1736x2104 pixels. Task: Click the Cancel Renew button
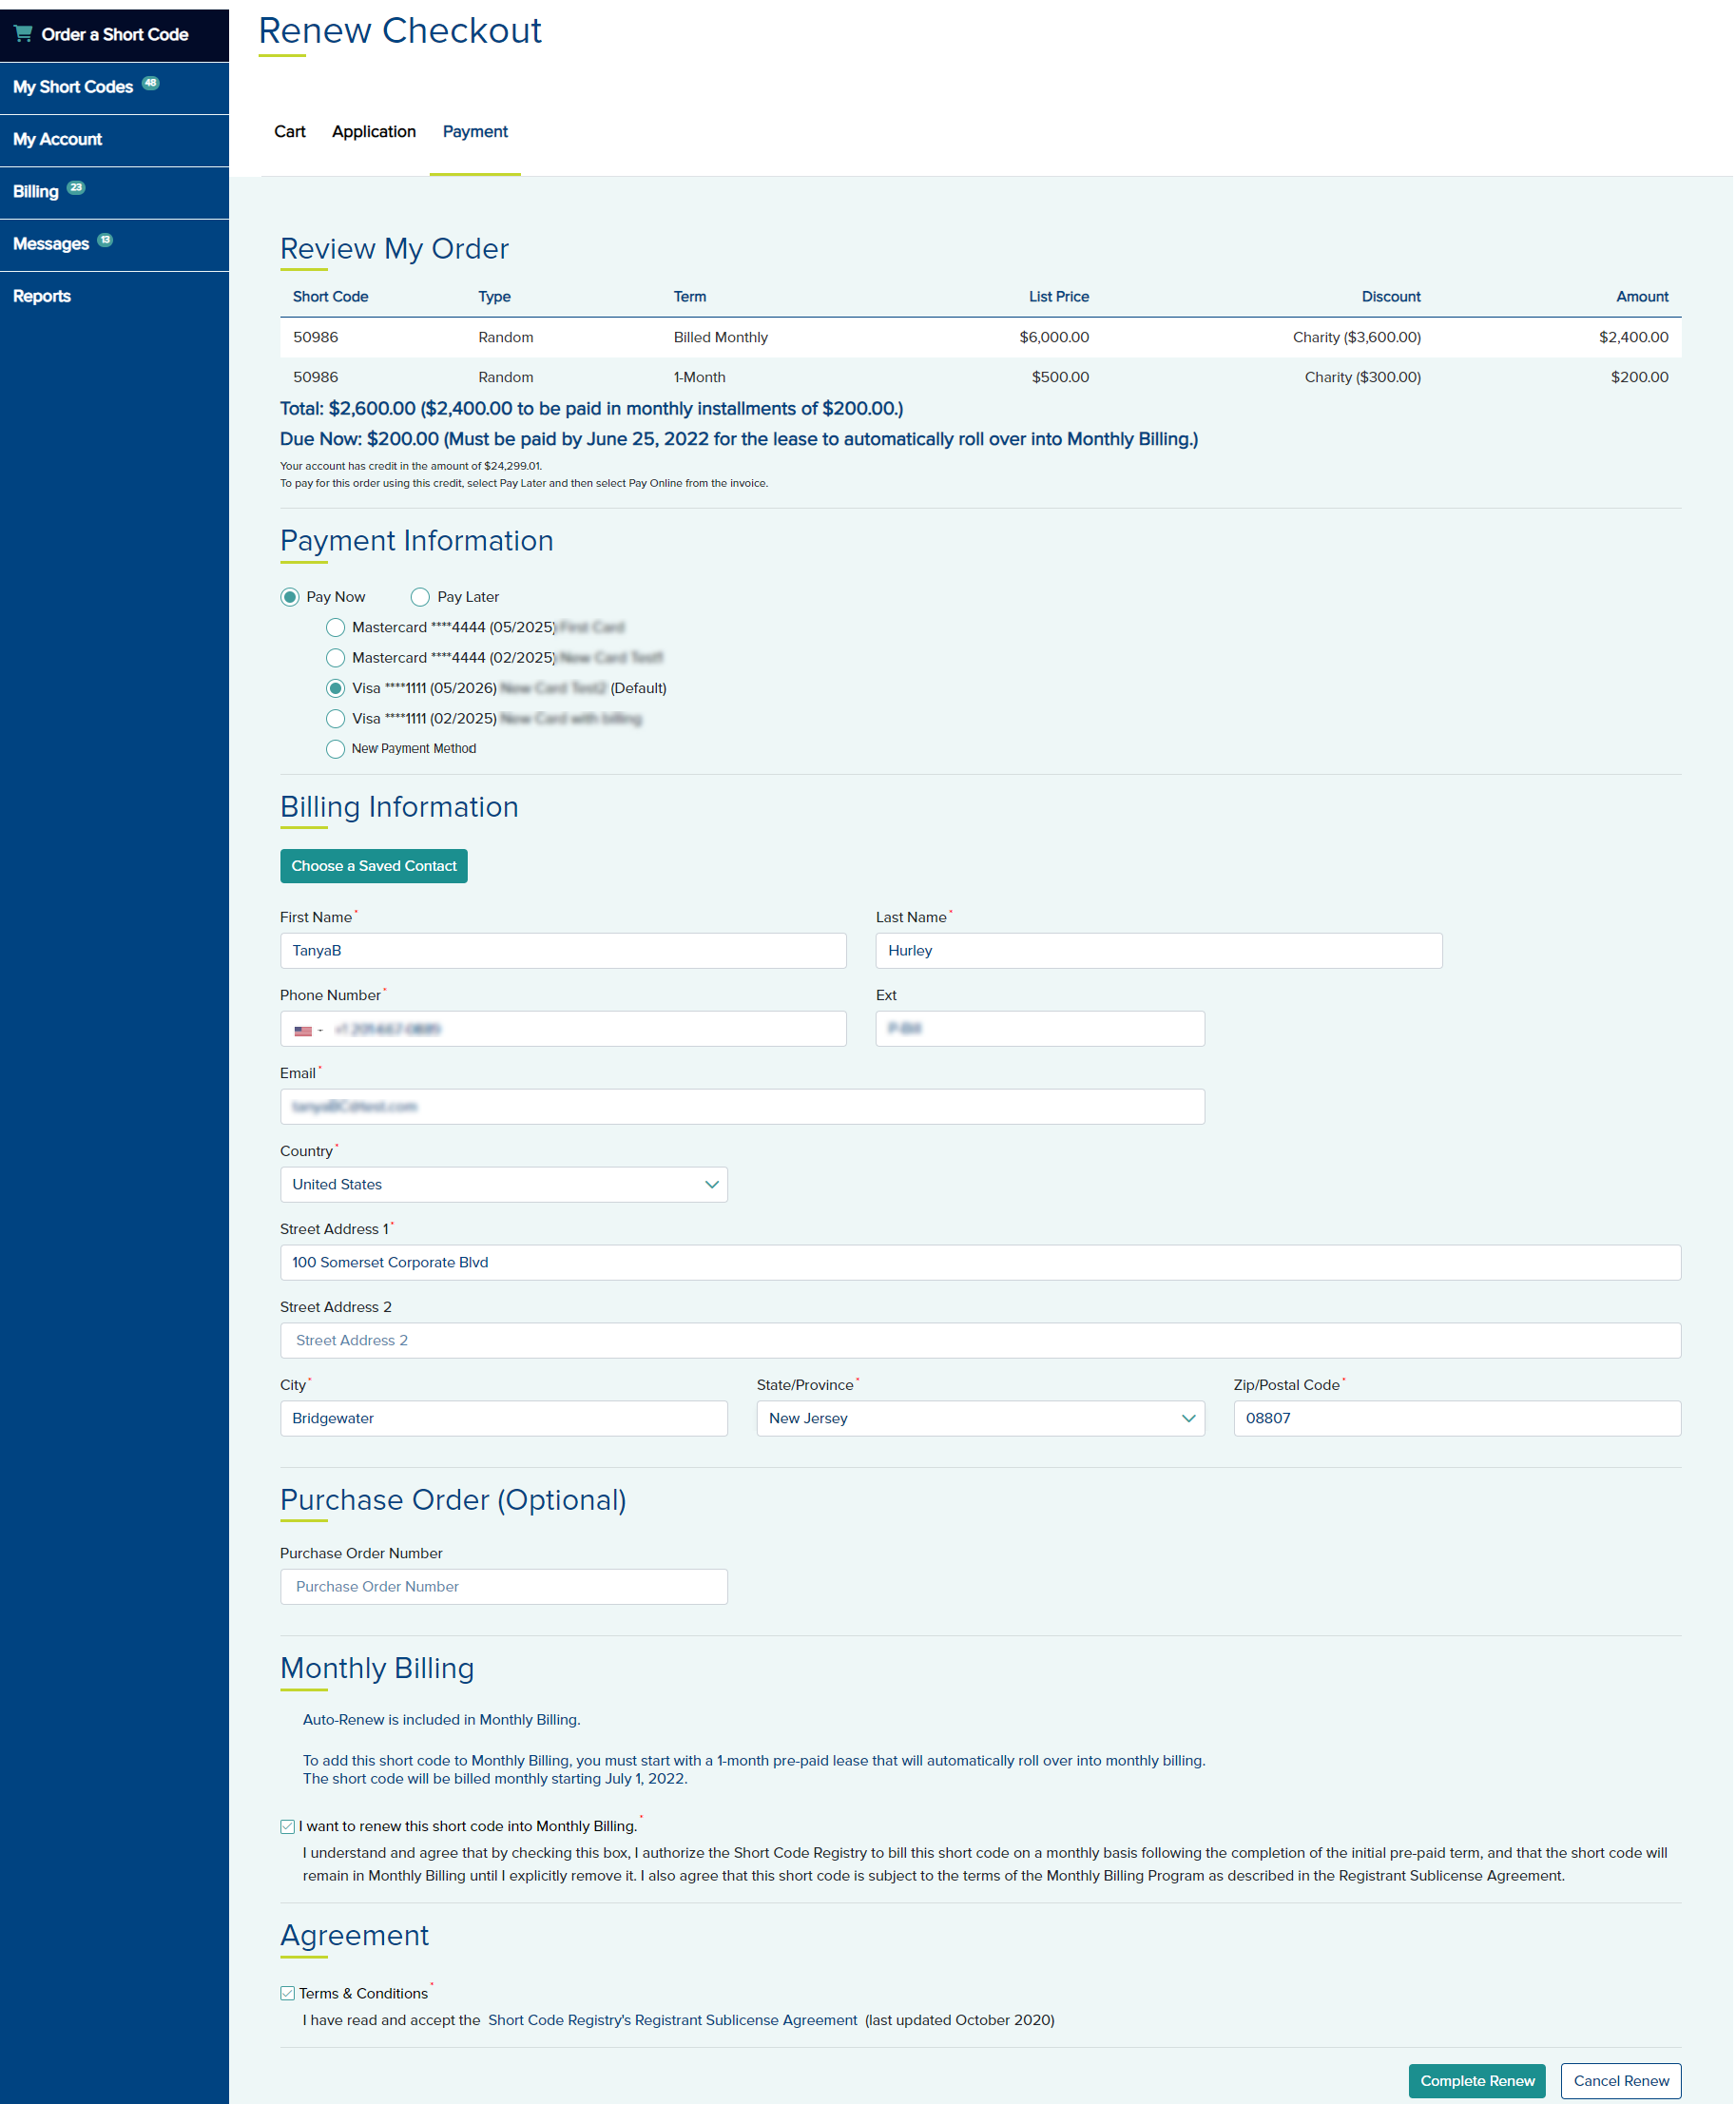point(1621,2081)
